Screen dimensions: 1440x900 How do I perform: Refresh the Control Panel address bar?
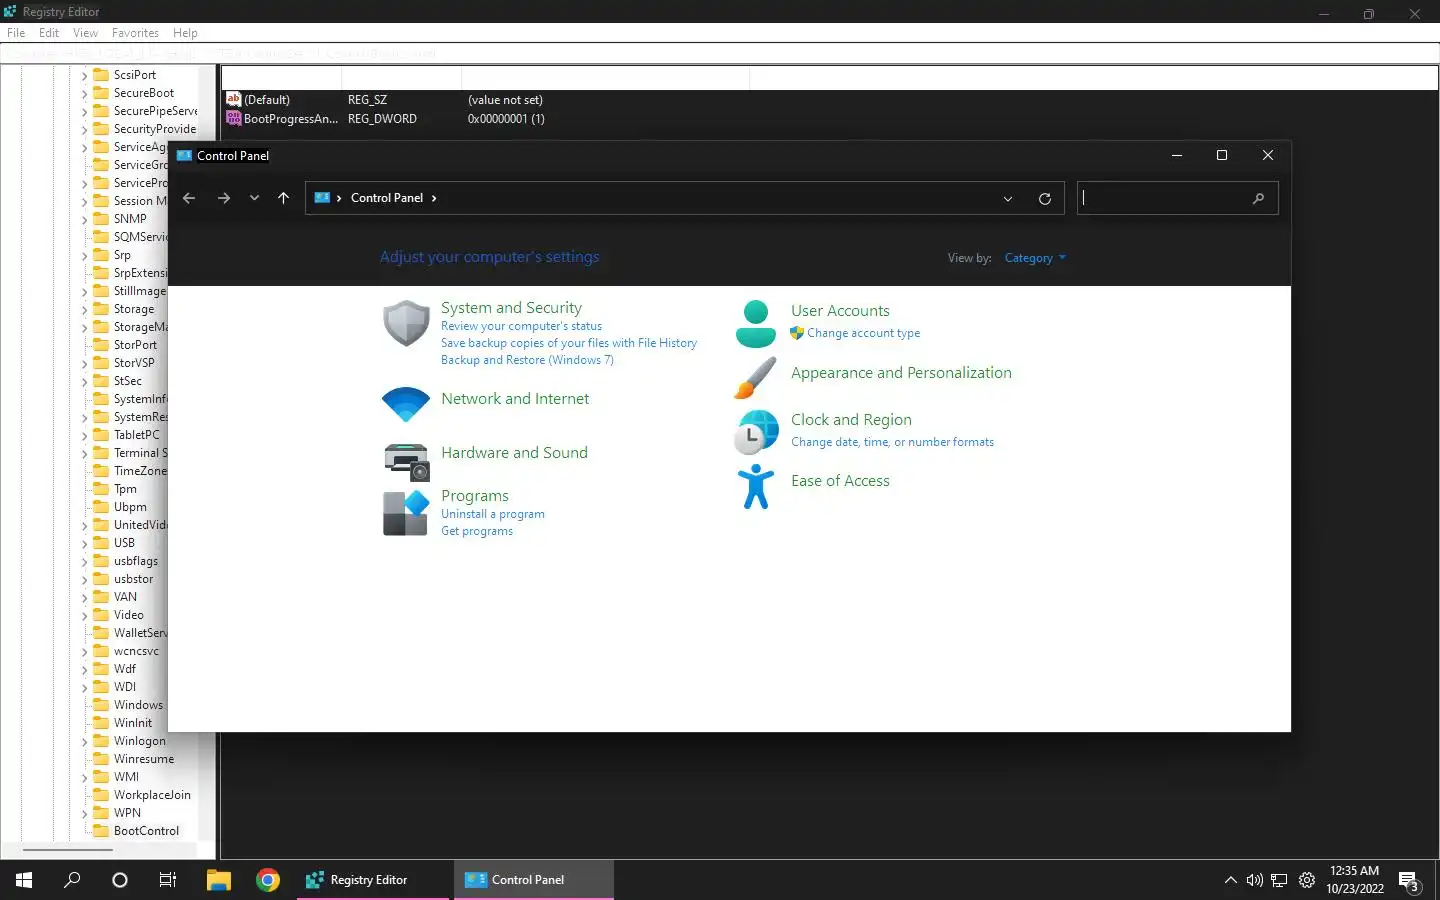[1045, 199]
